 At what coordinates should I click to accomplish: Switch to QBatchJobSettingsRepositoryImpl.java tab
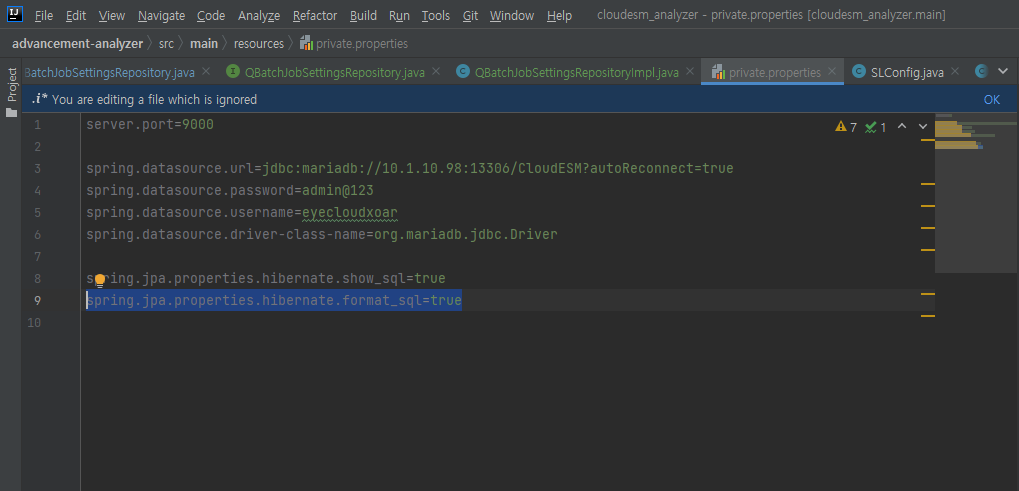point(576,72)
